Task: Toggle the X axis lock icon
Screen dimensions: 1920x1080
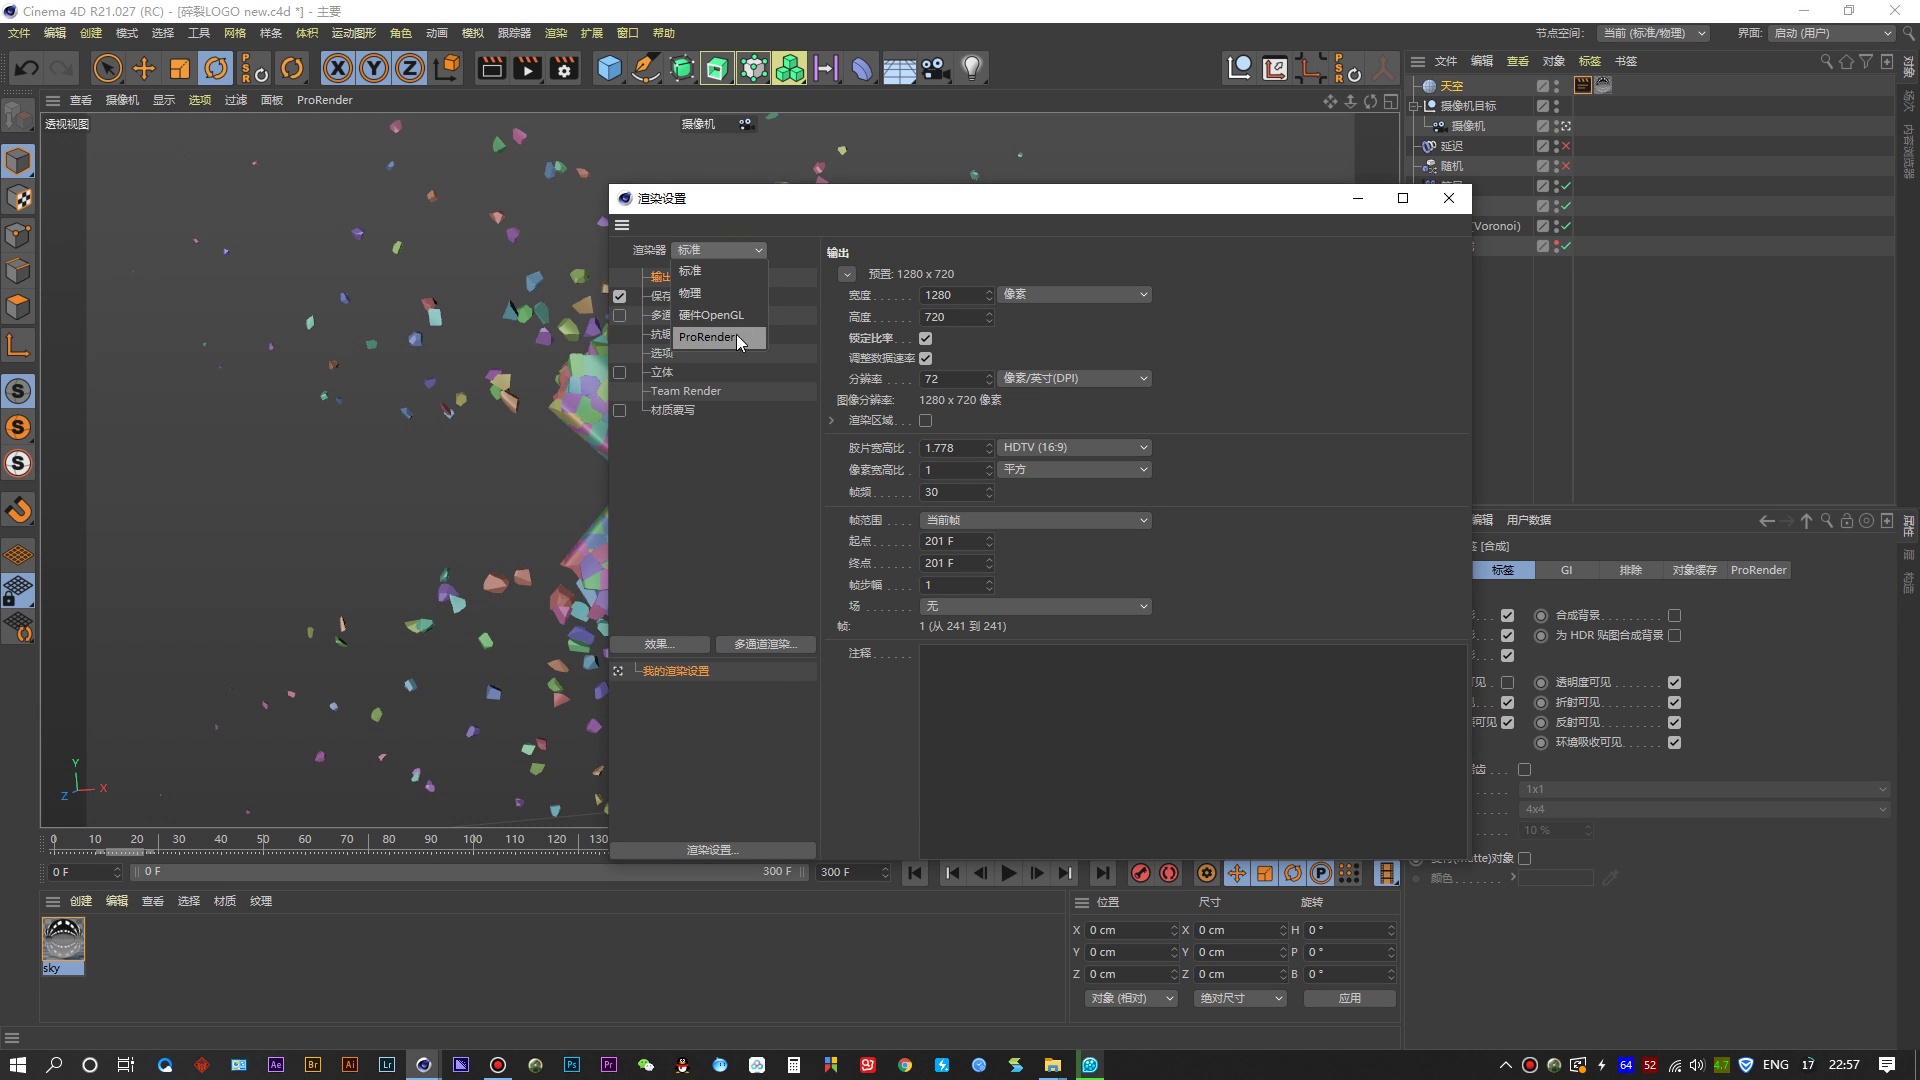Action: (338, 68)
